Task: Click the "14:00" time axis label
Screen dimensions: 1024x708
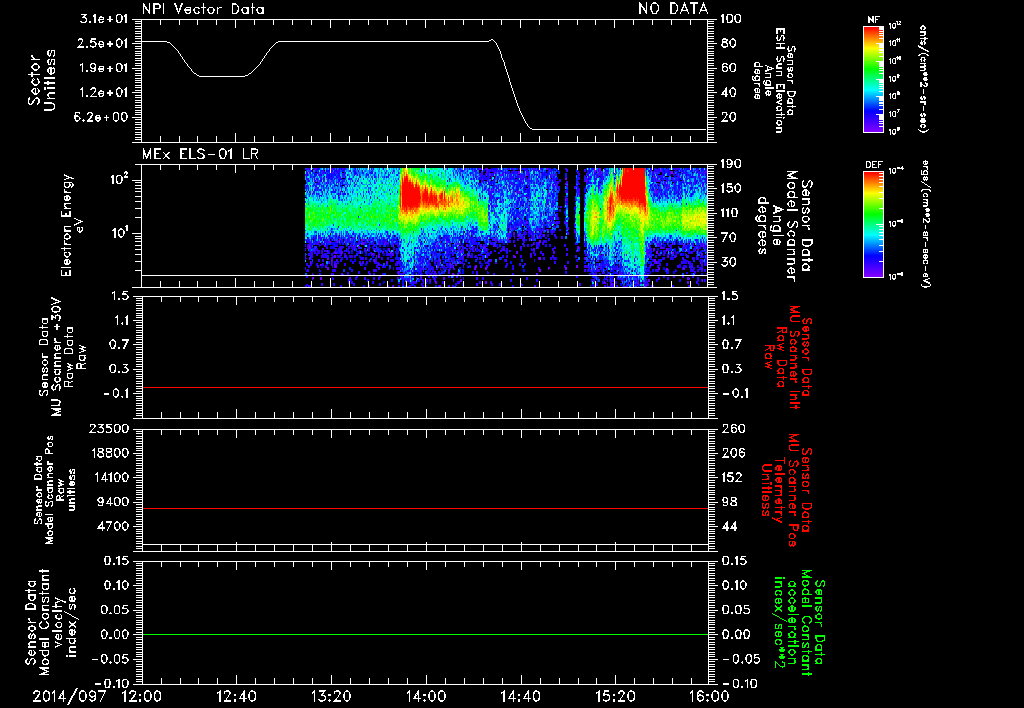Action: (x=426, y=696)
